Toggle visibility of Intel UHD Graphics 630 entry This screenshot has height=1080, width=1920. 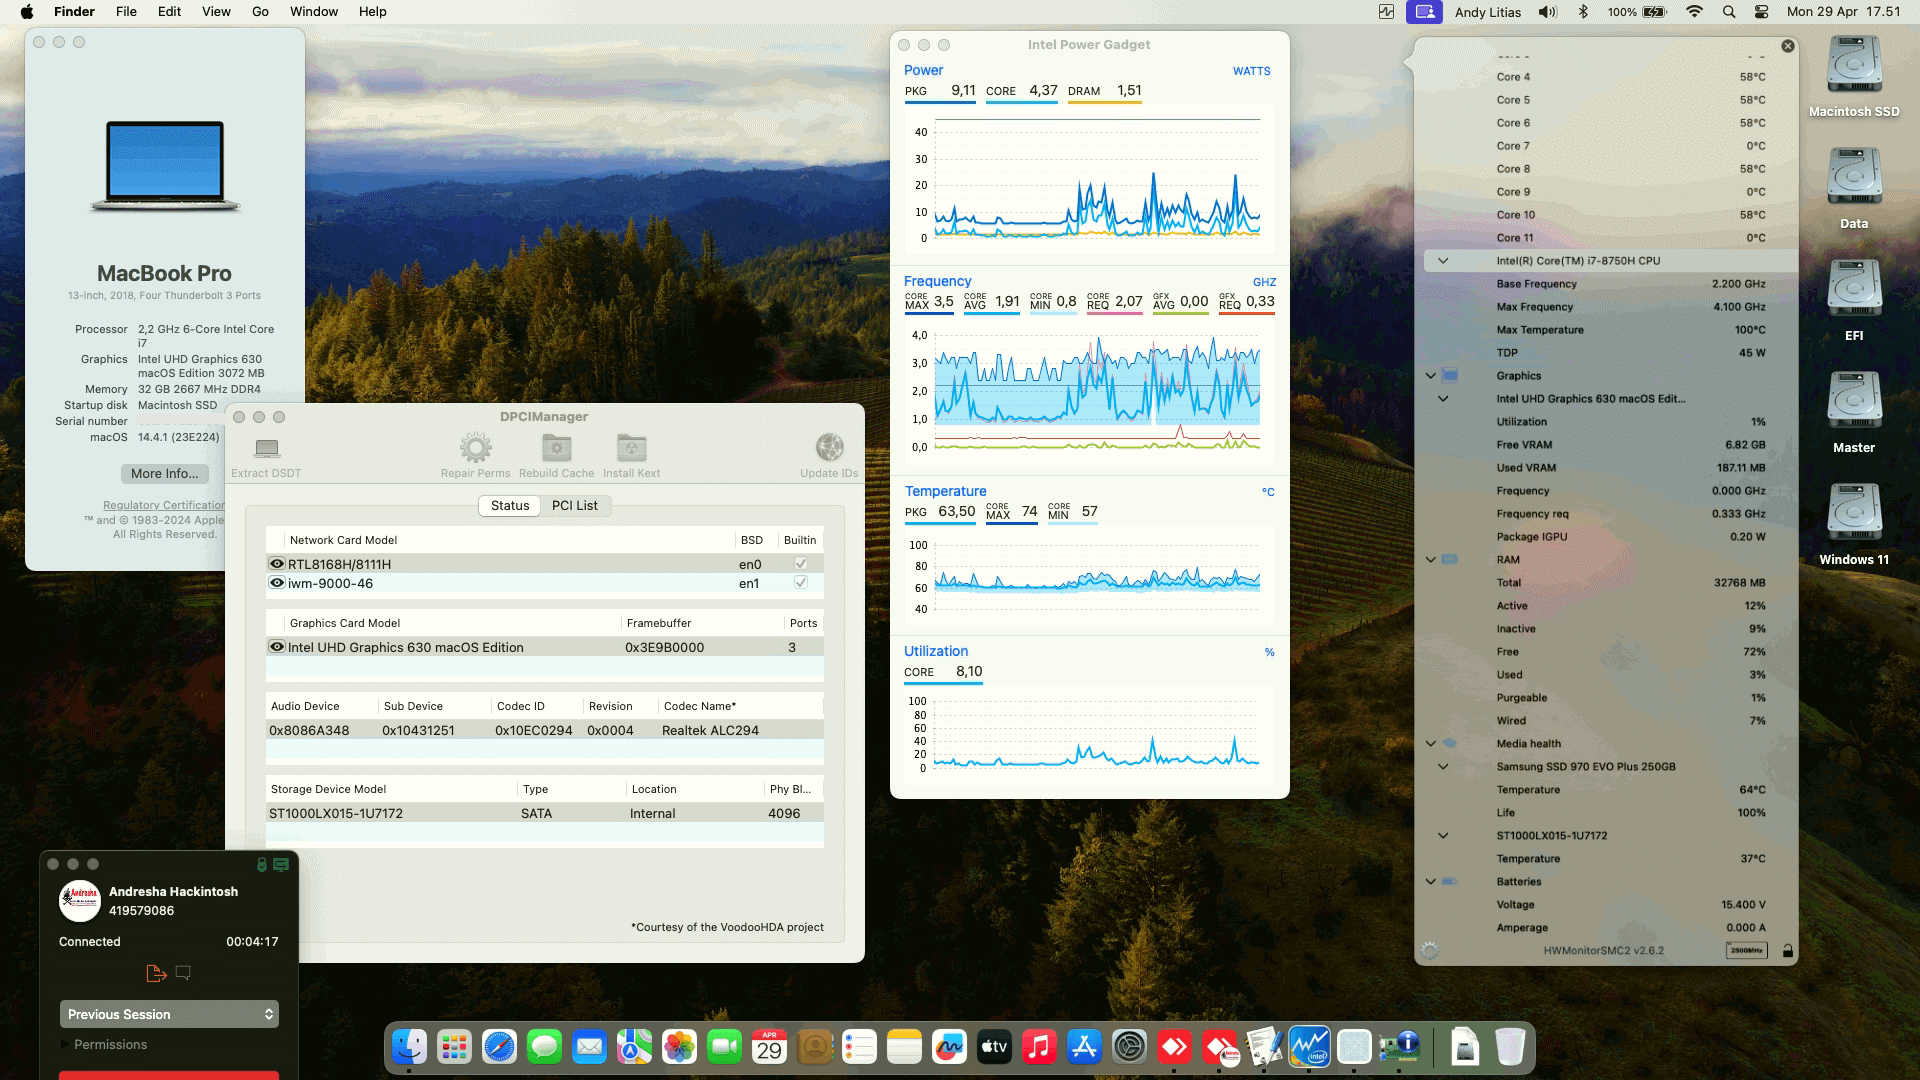point(277,647)
